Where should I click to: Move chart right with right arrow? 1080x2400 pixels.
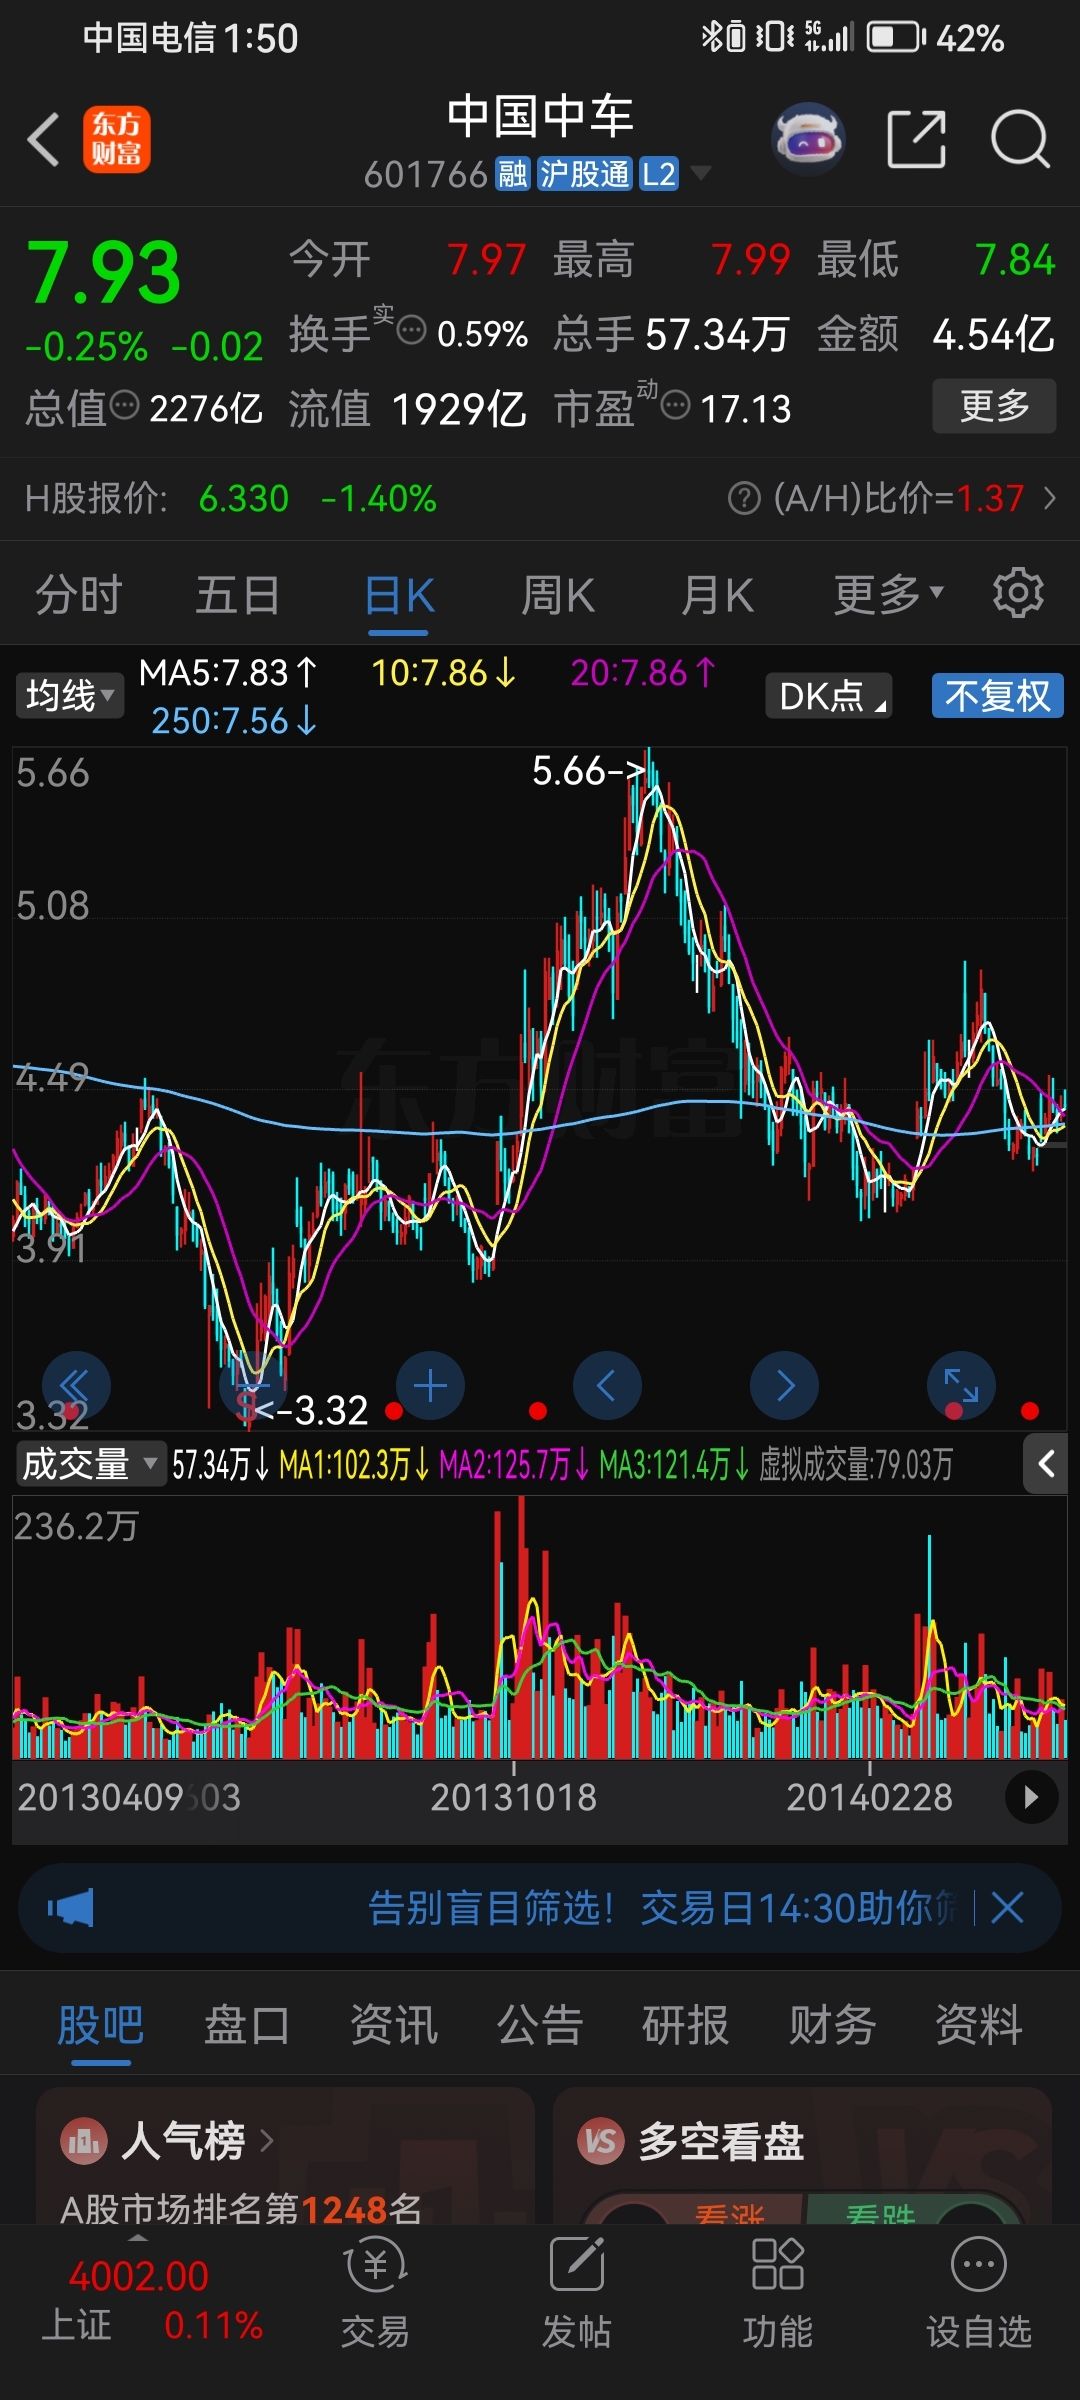[784, 1386]
